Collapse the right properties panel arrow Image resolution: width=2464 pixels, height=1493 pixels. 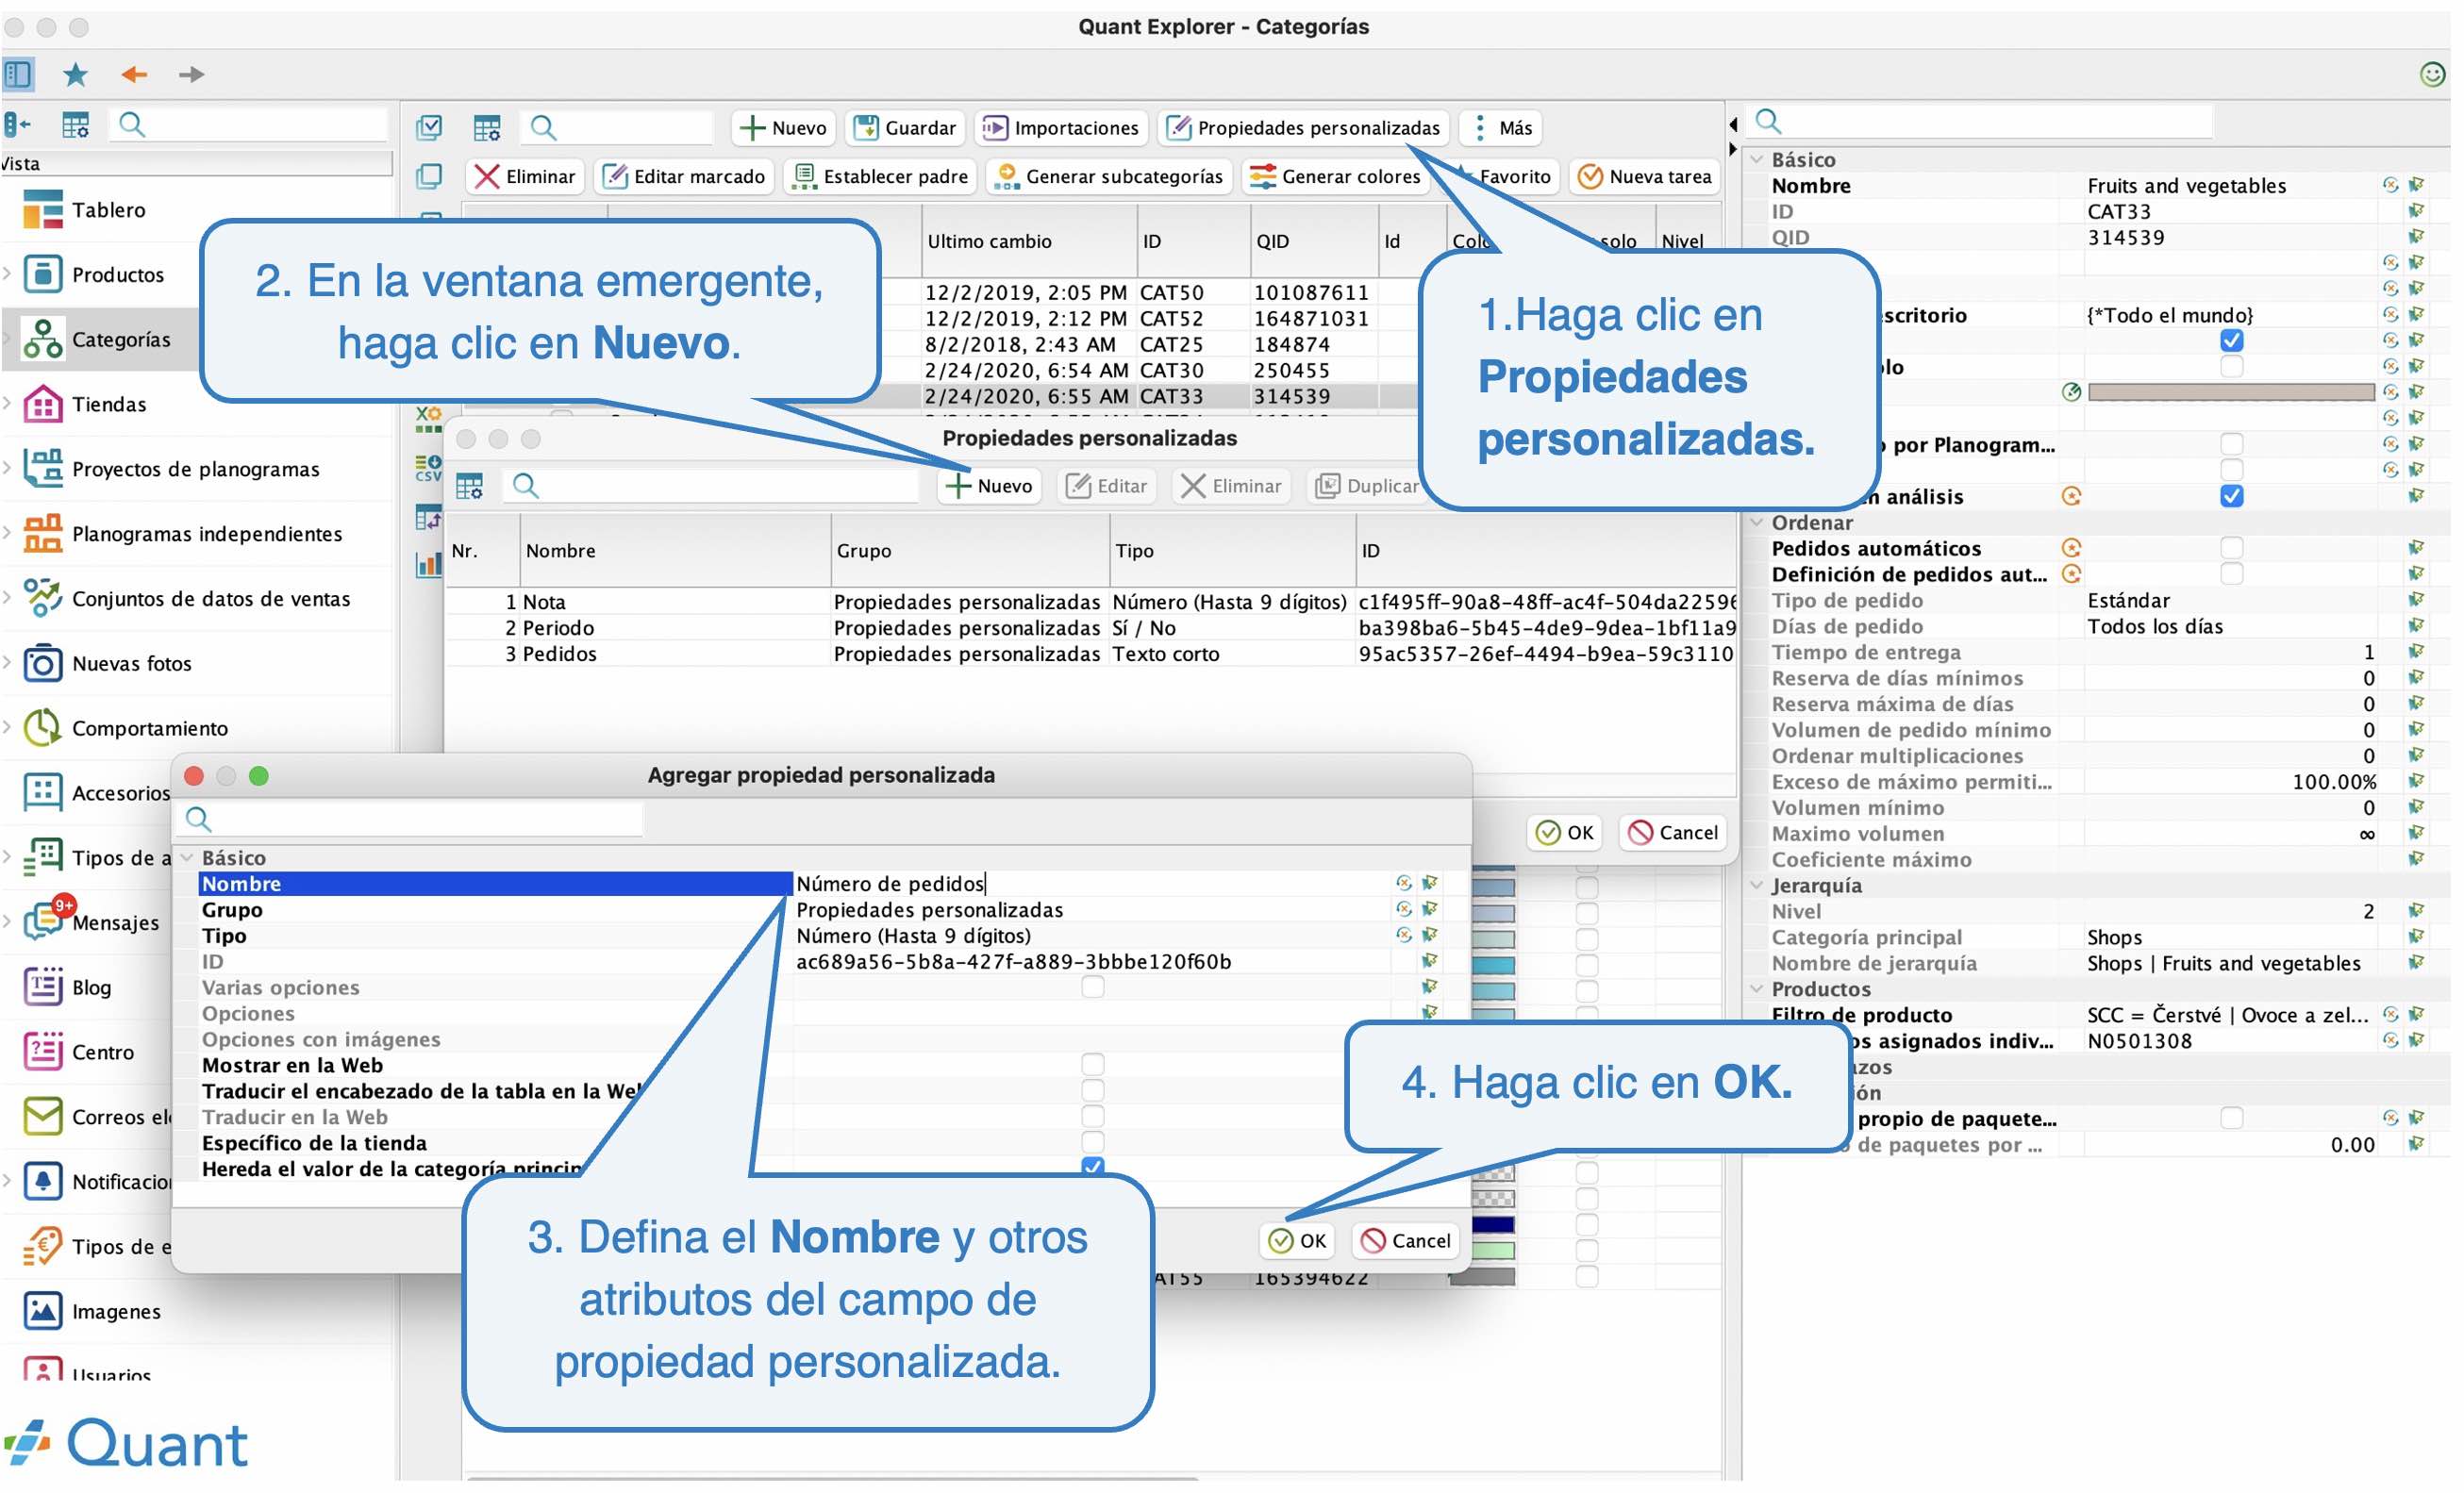click(1733, 148)
